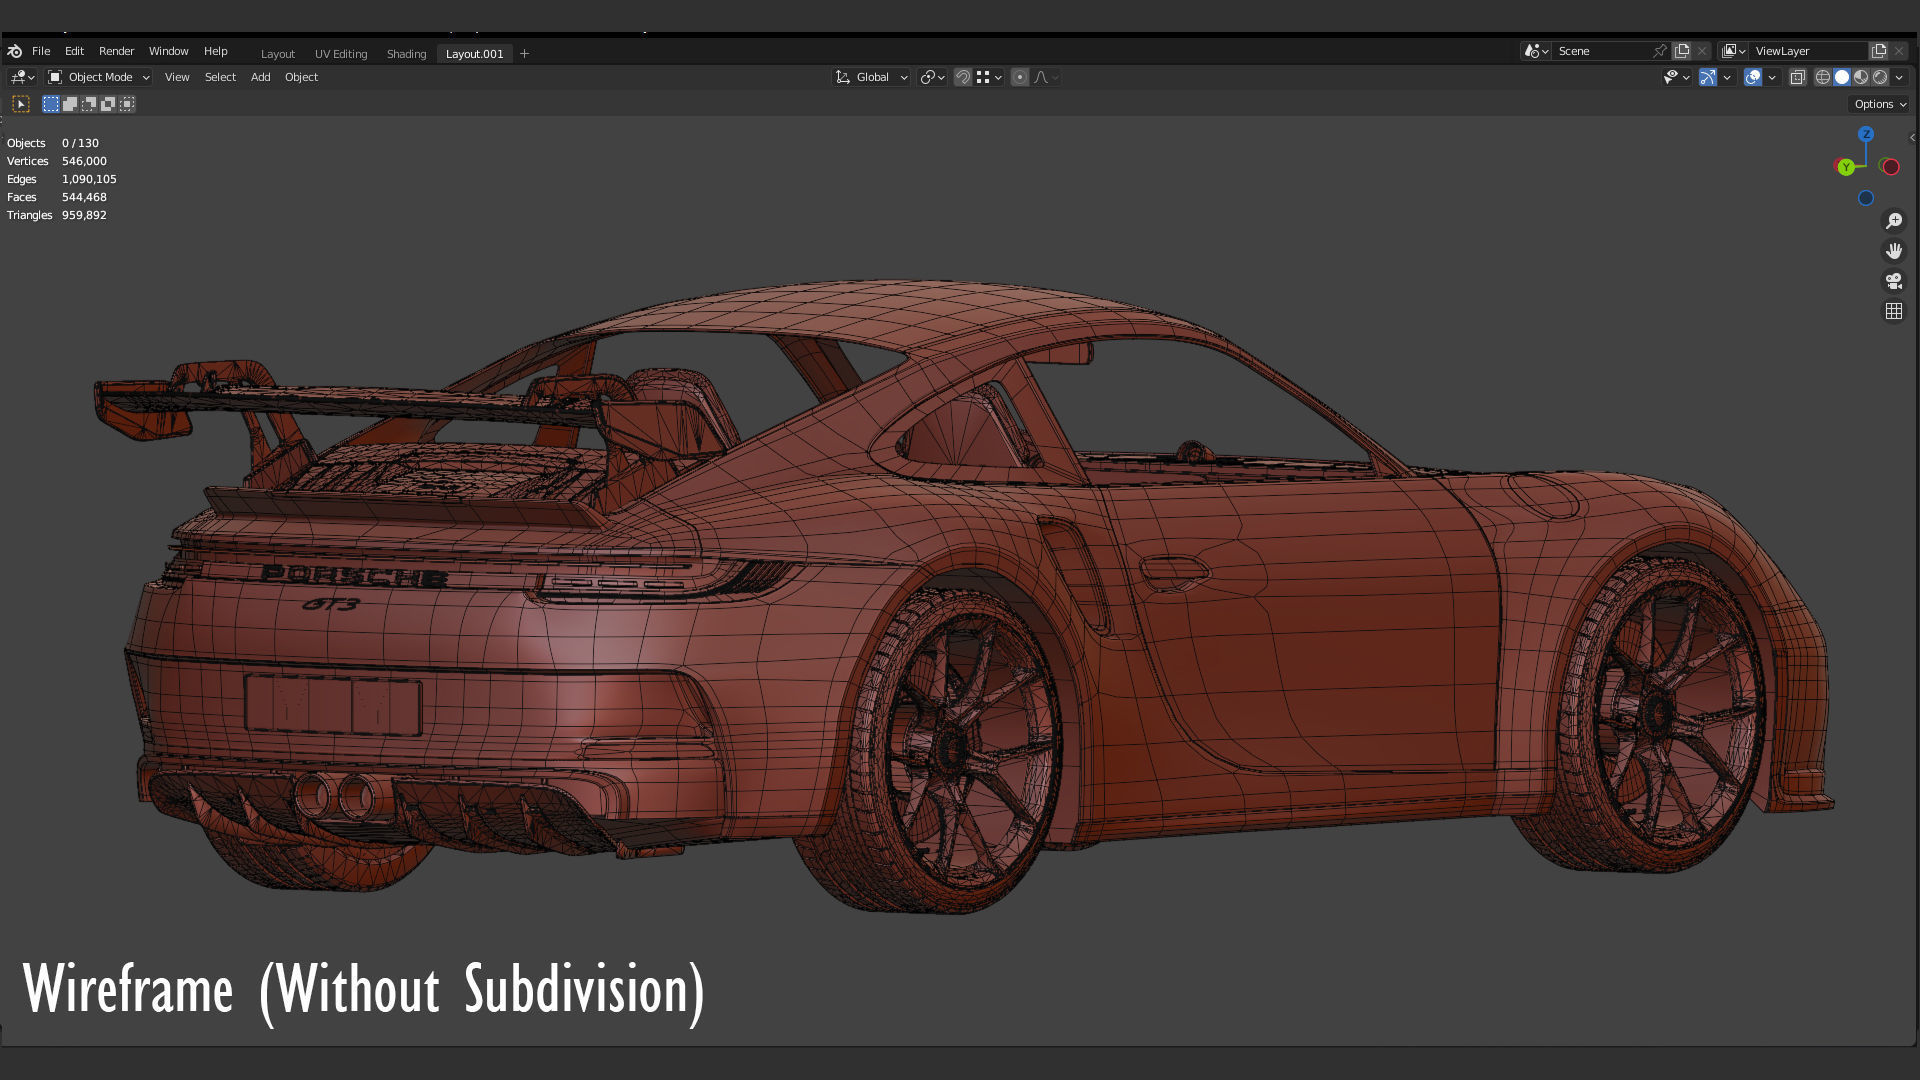Switch to the Layout workspace tab

(x=277, y=54)
